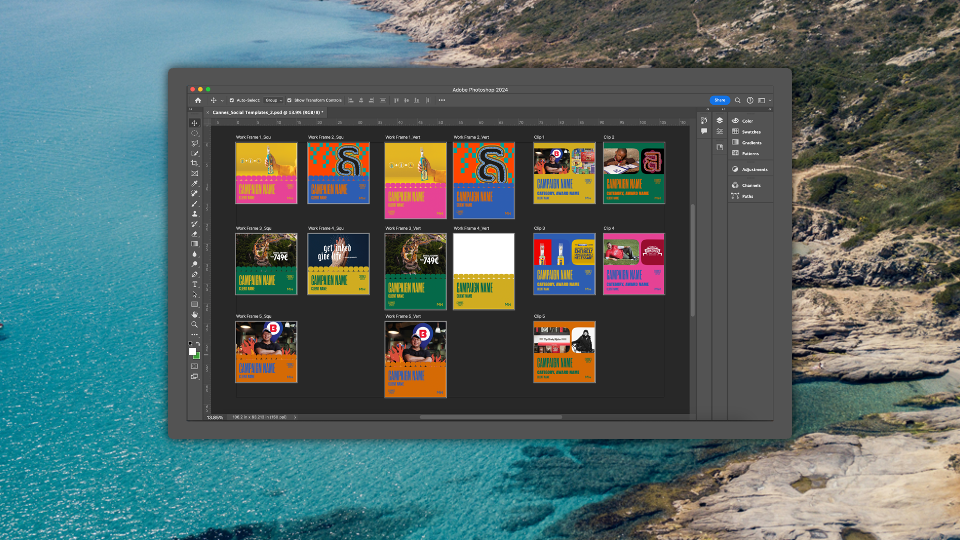Open the Search magnifier icon near Share

pos(738,100)
